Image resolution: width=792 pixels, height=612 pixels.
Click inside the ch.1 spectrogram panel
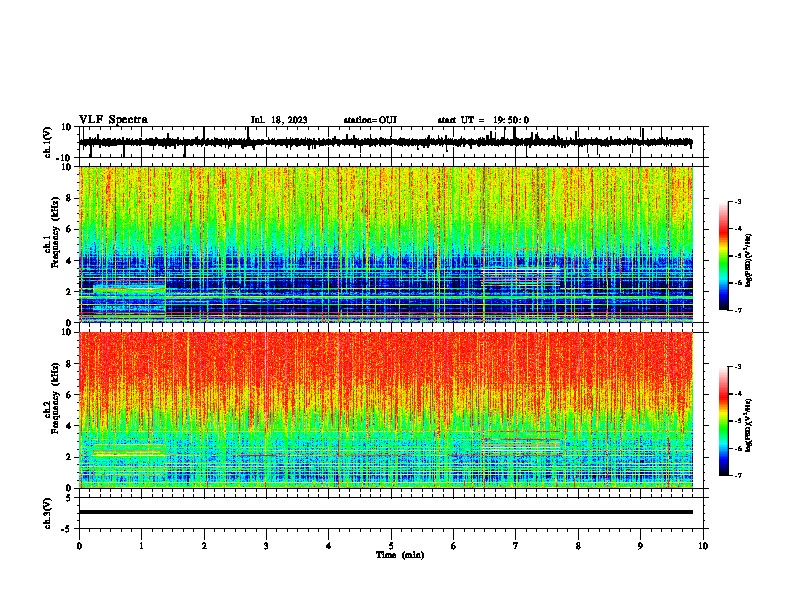click(385, 244)
